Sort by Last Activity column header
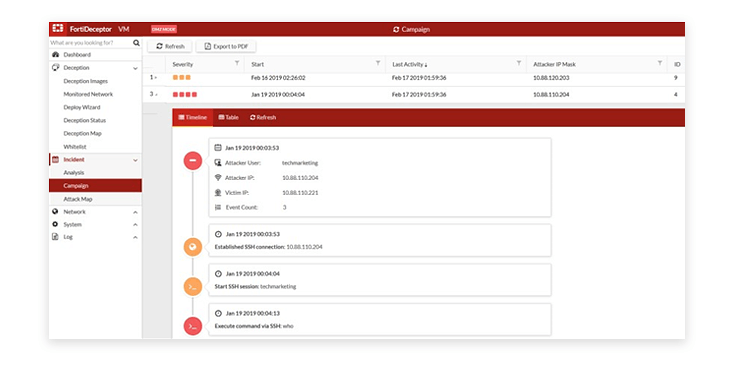The width and height of the screenshot is (734, 376). [x=409, y=64]
